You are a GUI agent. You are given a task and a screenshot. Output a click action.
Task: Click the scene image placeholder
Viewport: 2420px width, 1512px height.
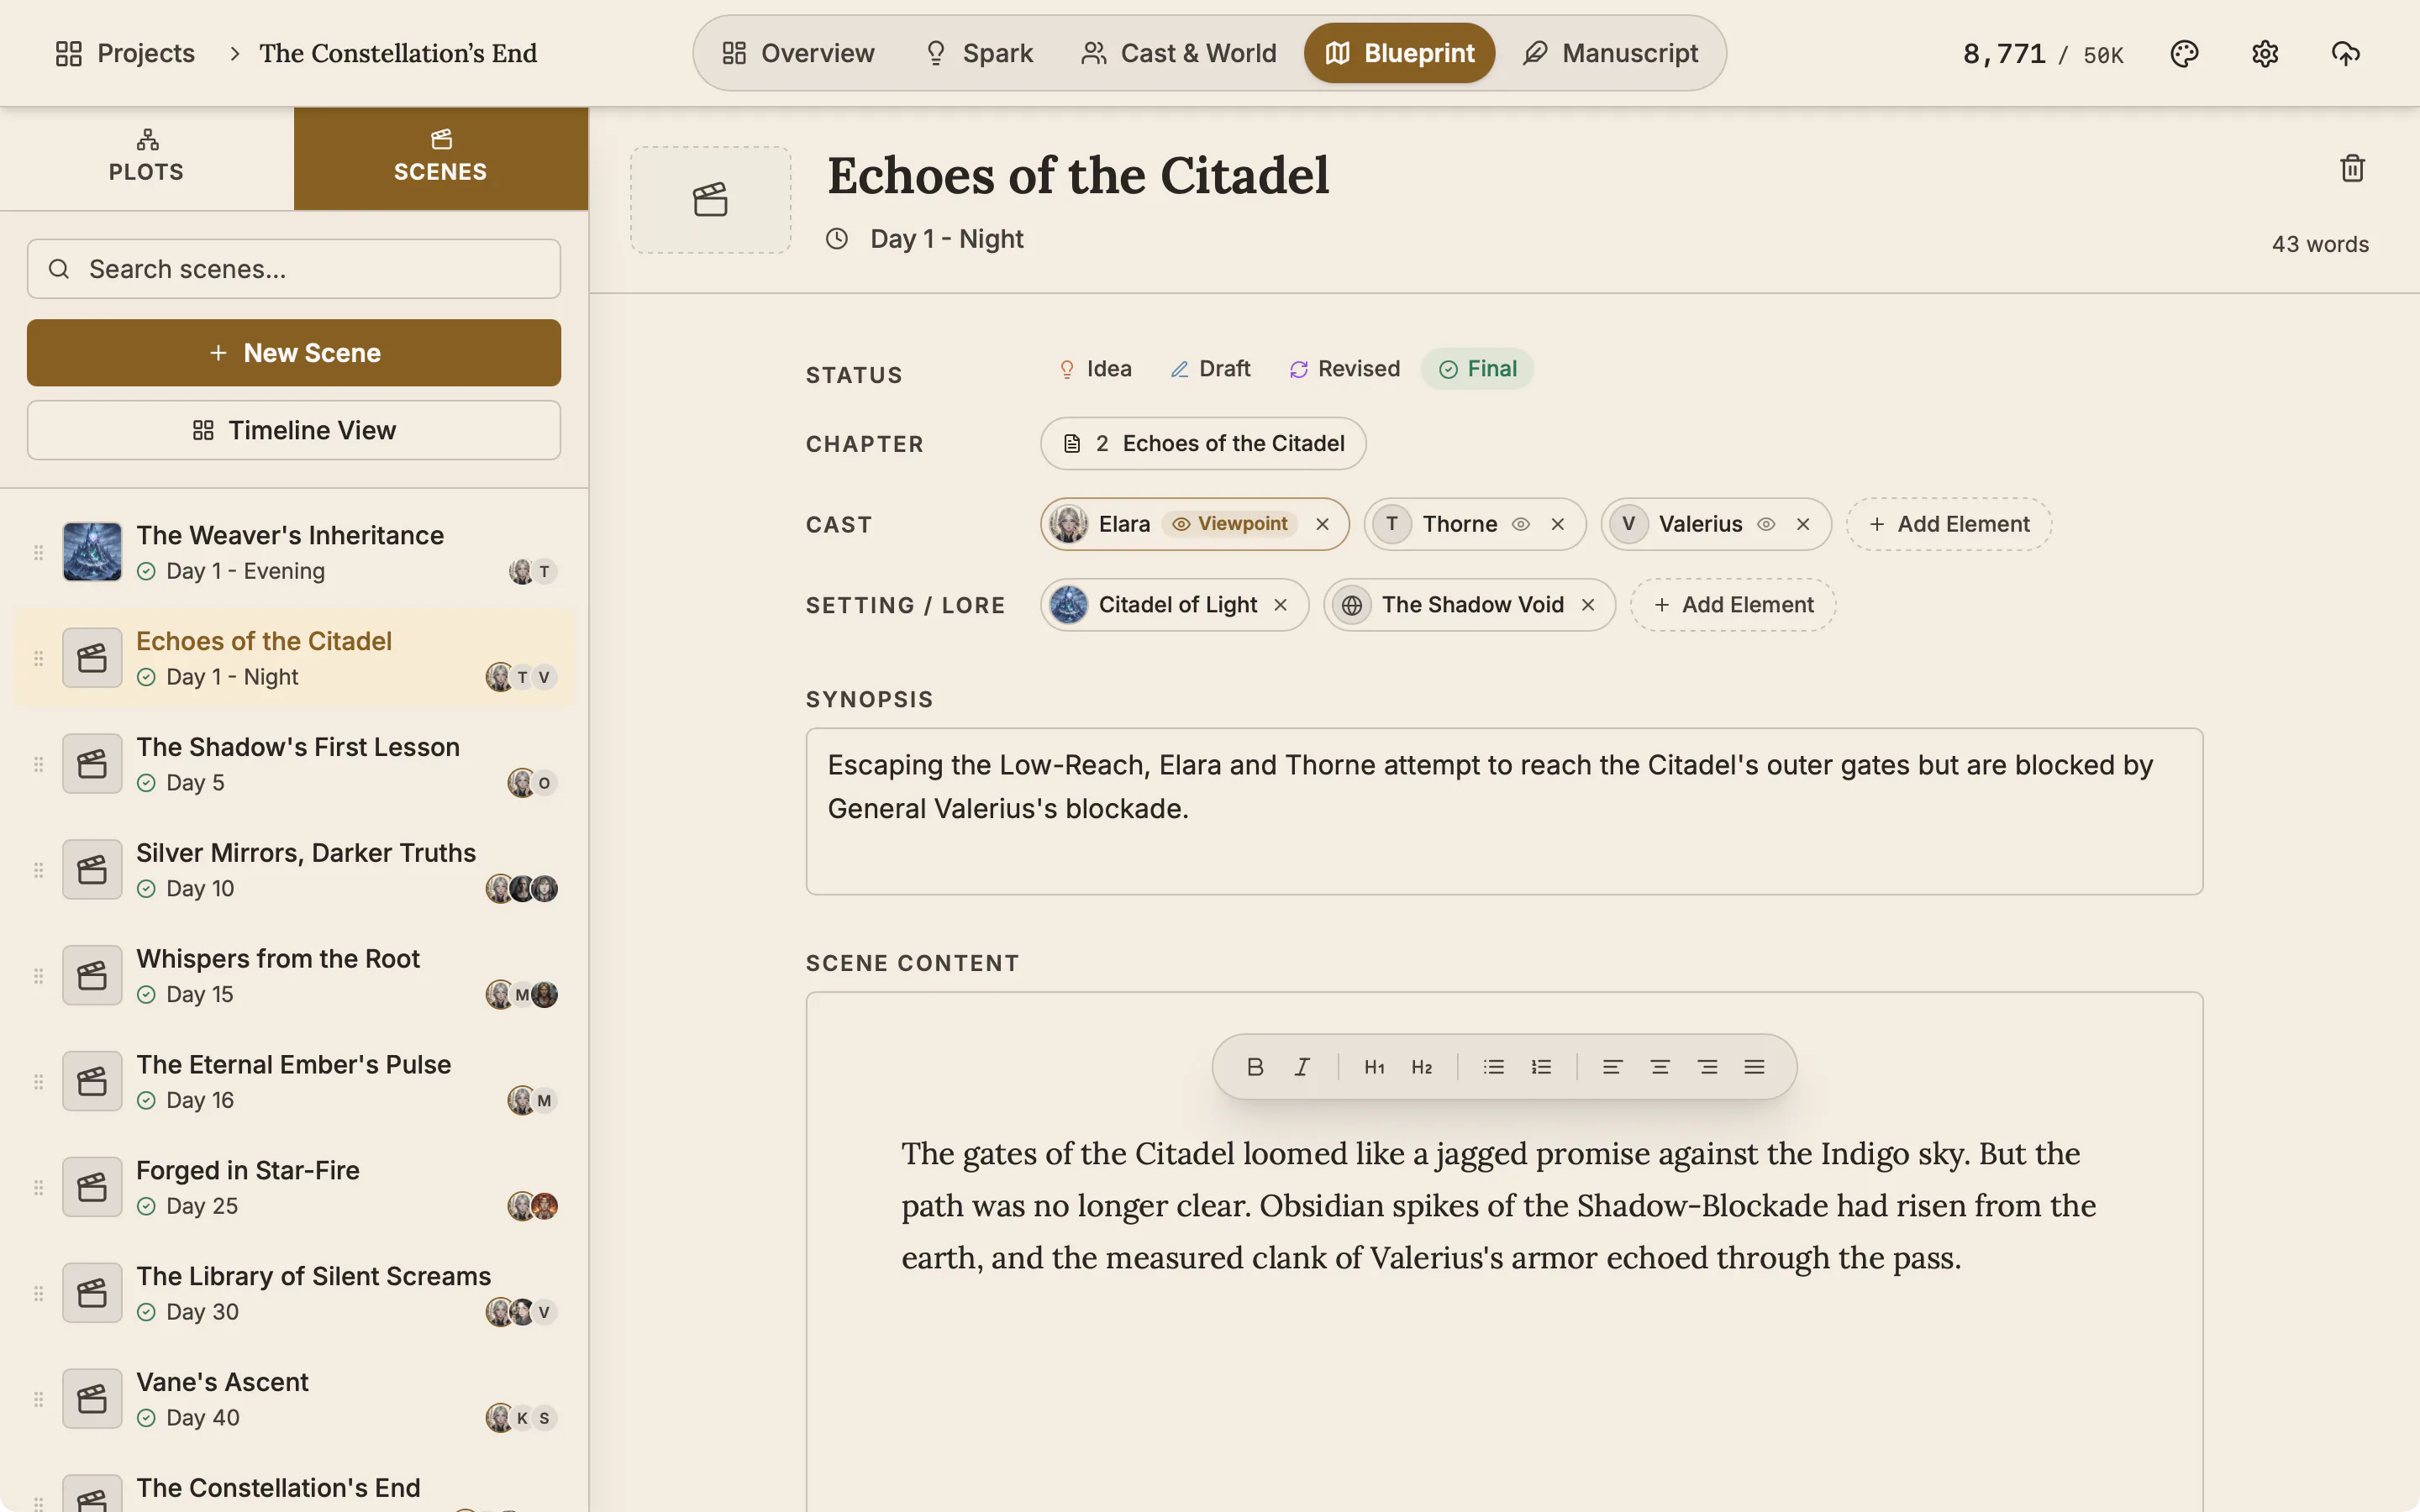(710, 199)
